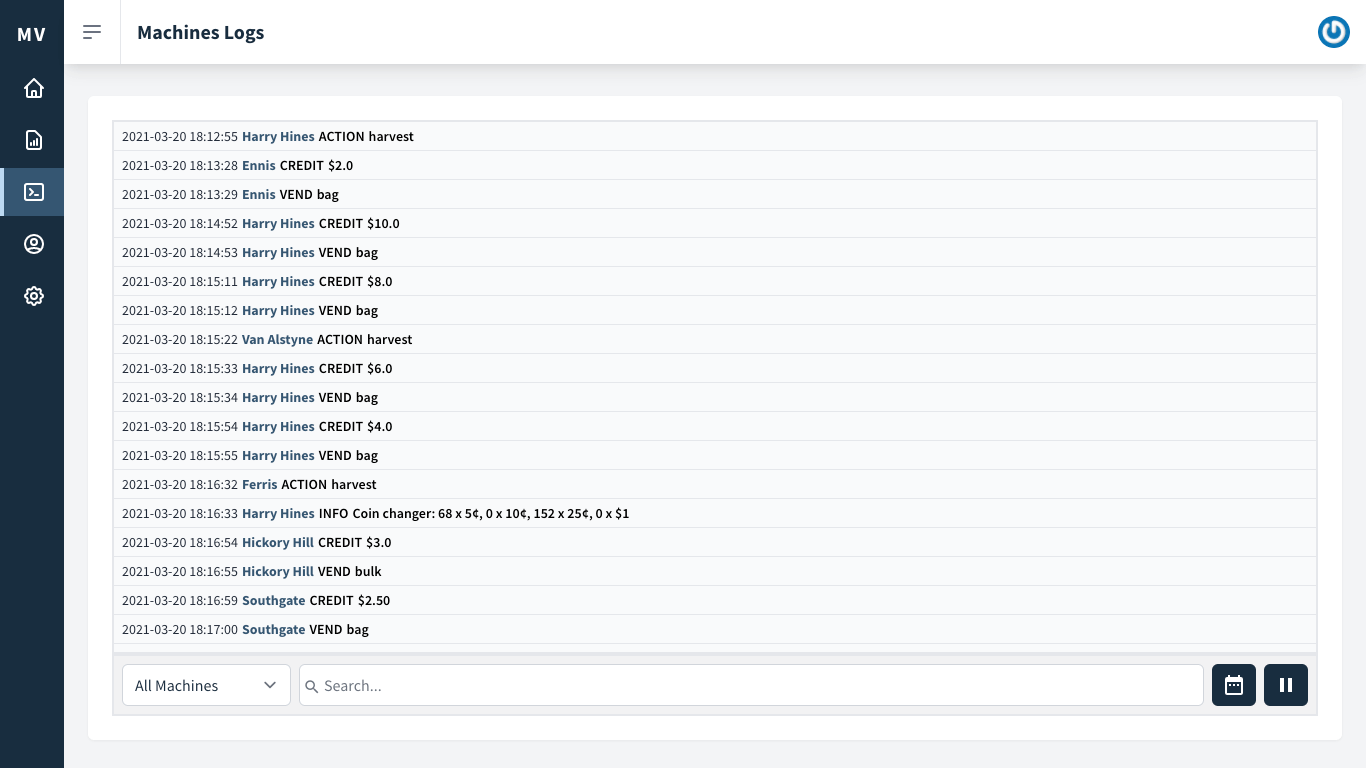Click the MV logo in the top left

click(31, 33)
